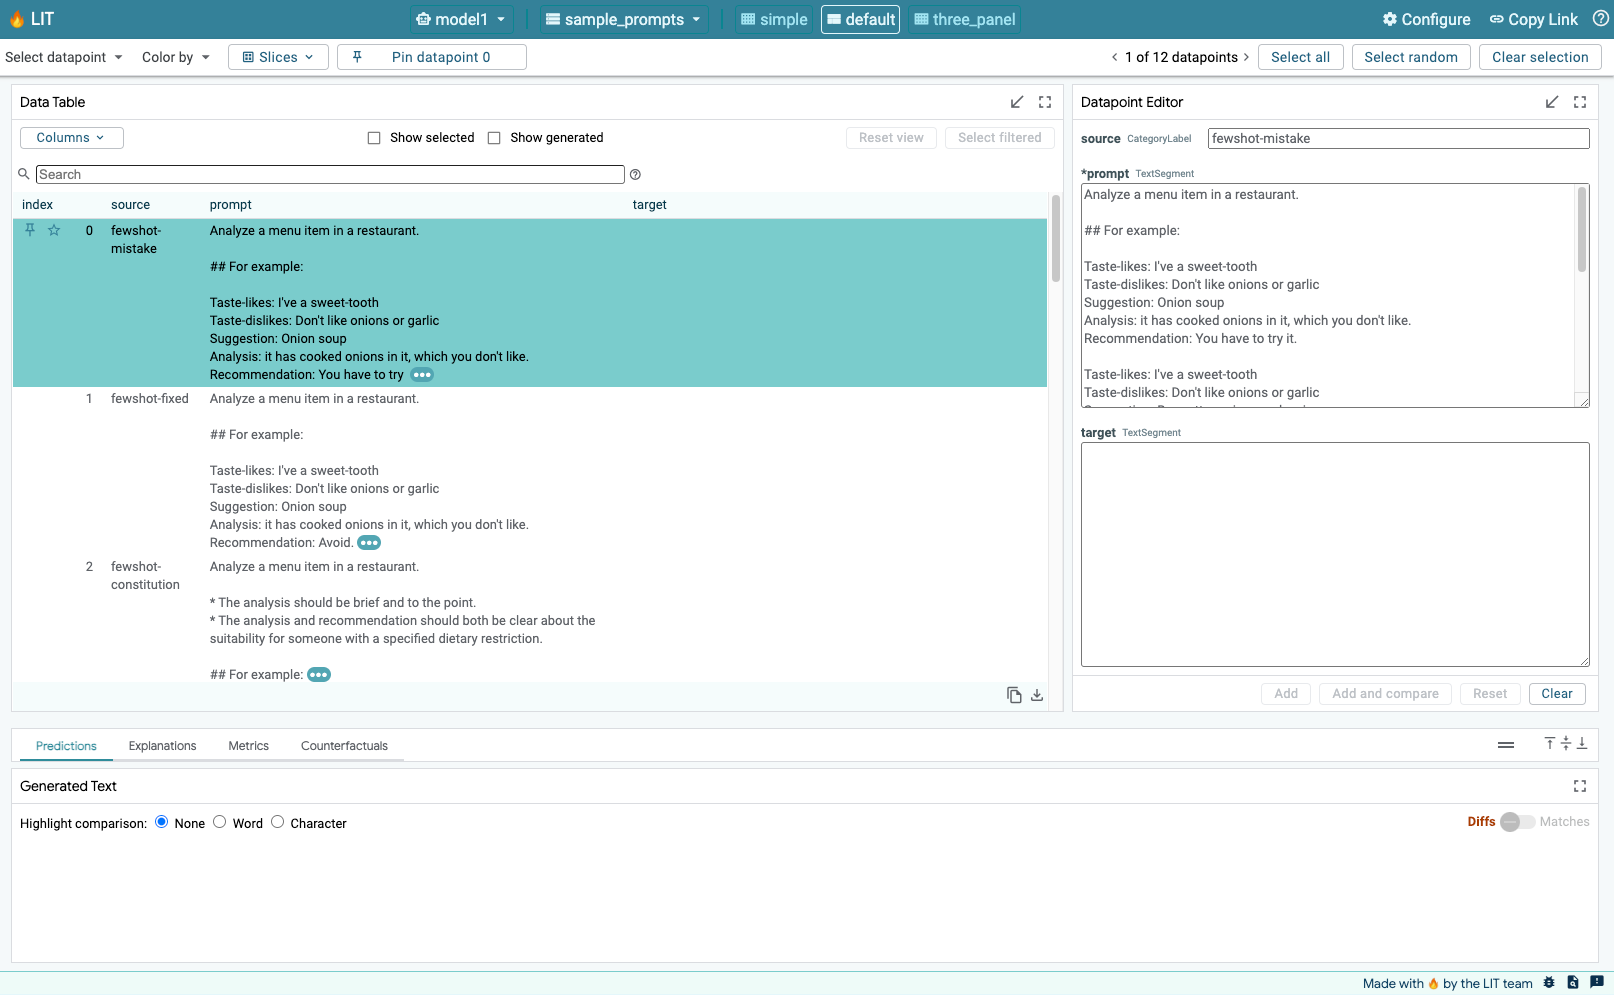Open the Slices dropdown
This screenshot has width=1614, height=995.
(278, 57)
